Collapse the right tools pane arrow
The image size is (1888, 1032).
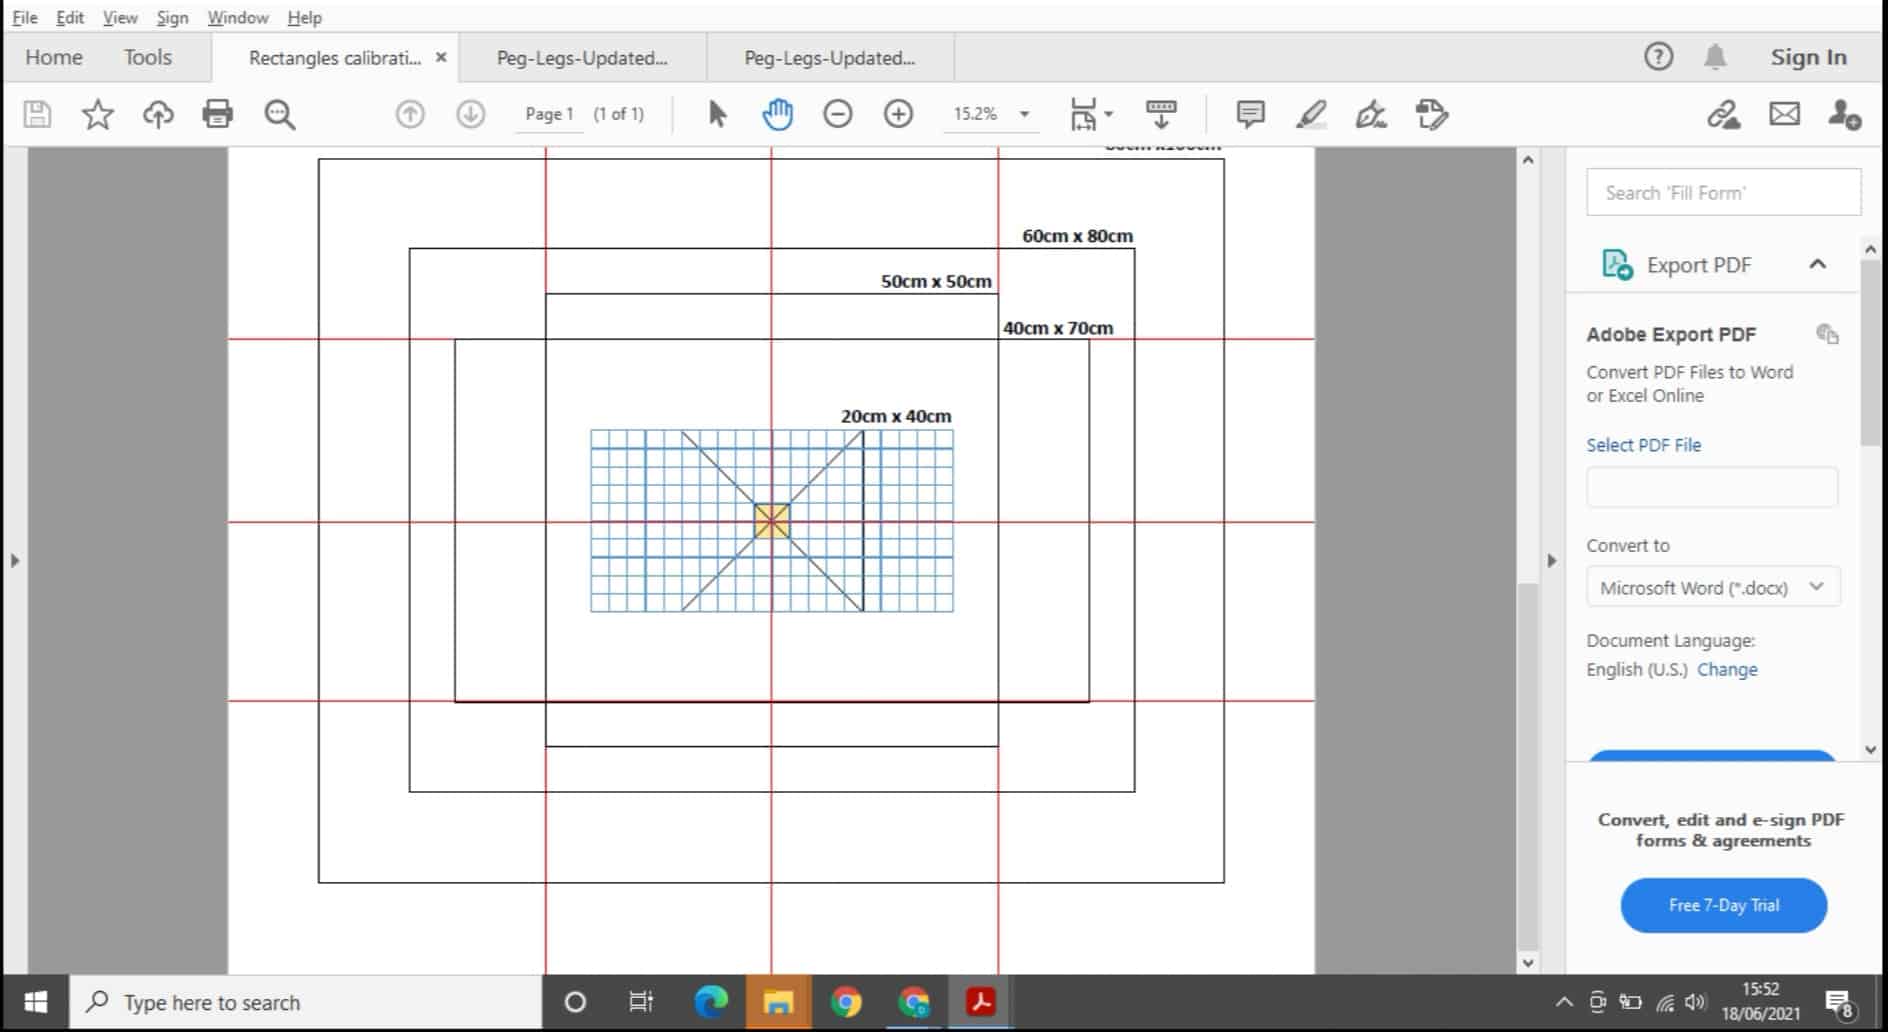tap(1551, 560)
